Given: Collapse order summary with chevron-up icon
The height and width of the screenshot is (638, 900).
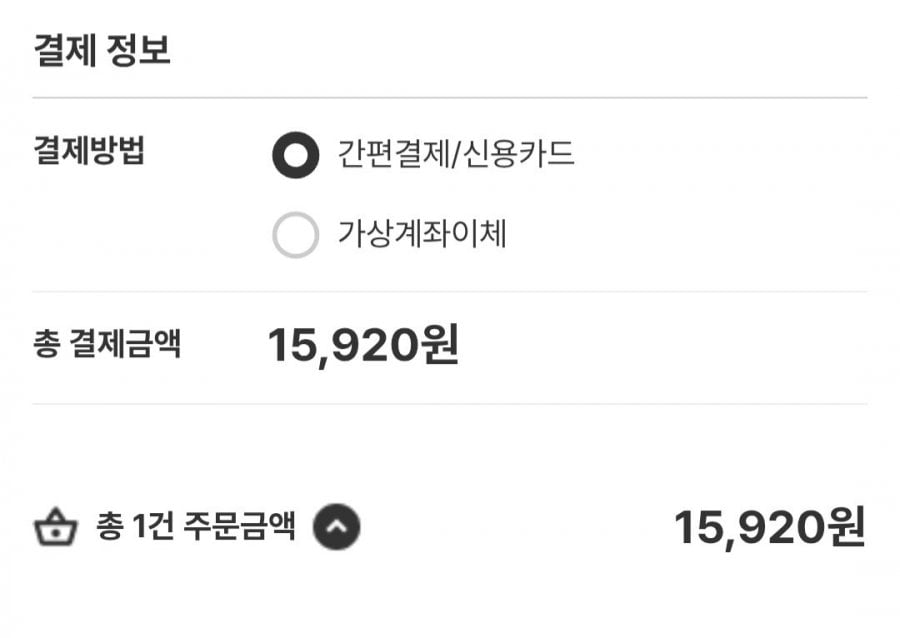Looking at the screenshot, I should point(336,527).
